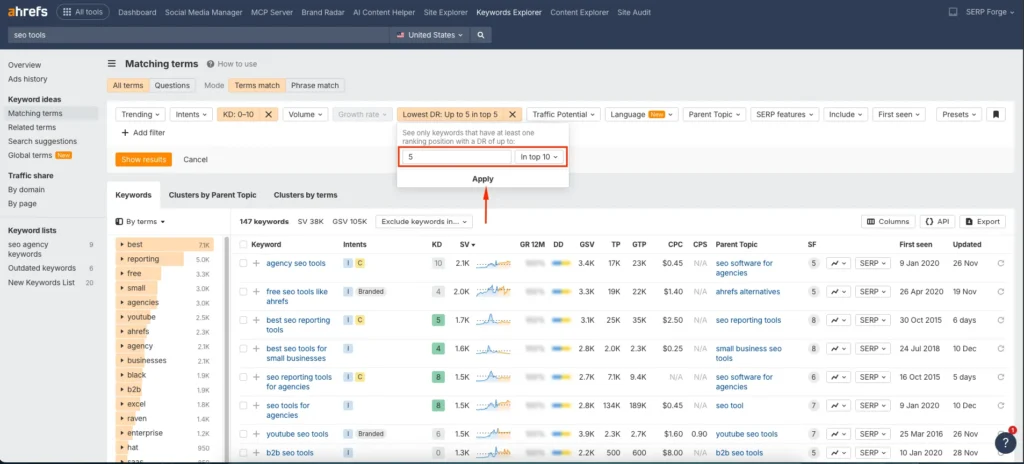This screenshot has width=1024, height=464.
Task: Expand the United States country selector
Action: (x=430, y=35)
